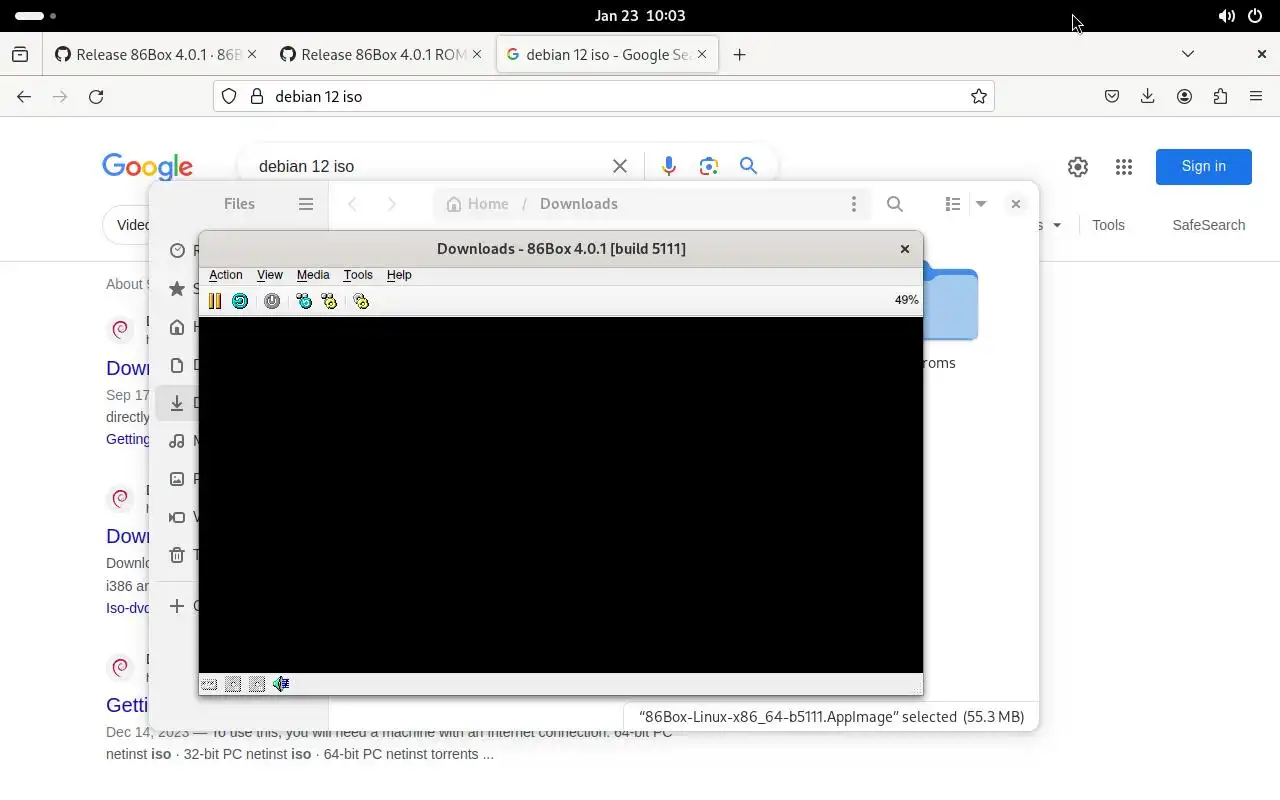Open Videos via the camera icon in Files sidebar
Viewport: 1280px width, 800px height.
point(177,517)
